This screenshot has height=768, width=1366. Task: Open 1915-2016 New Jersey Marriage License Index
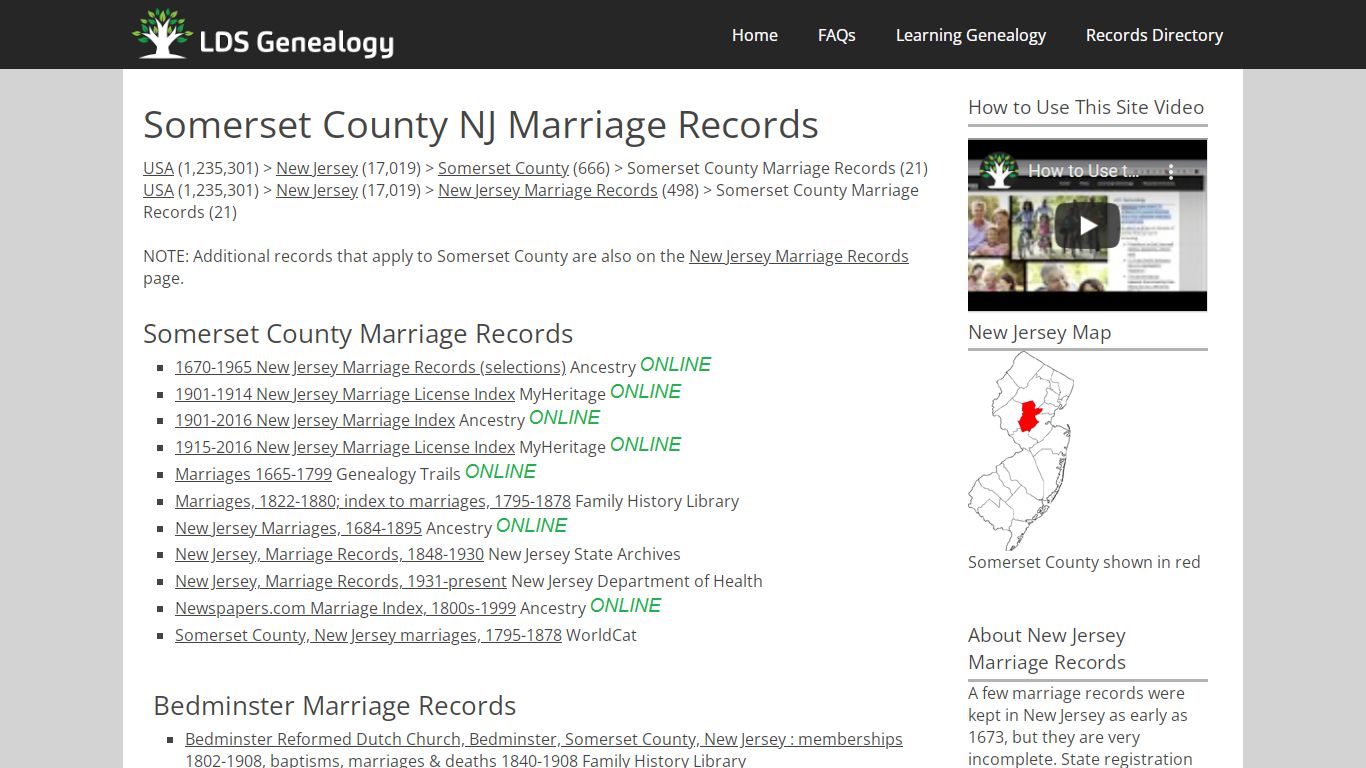[x=345, y=447]
